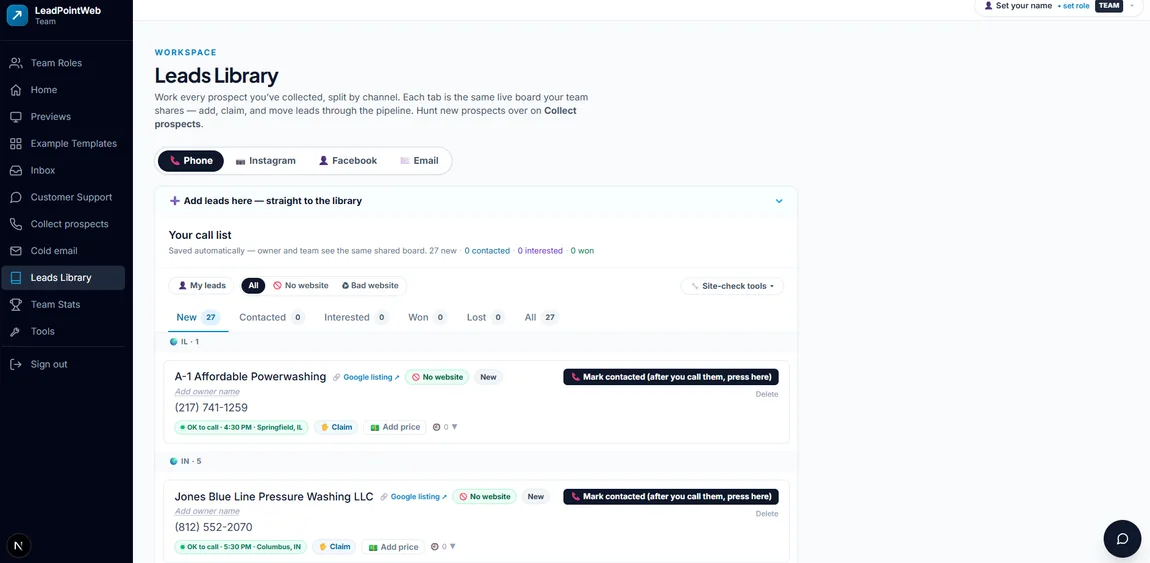
Task: Click the set role link
Action: [x=1075, y=5]
